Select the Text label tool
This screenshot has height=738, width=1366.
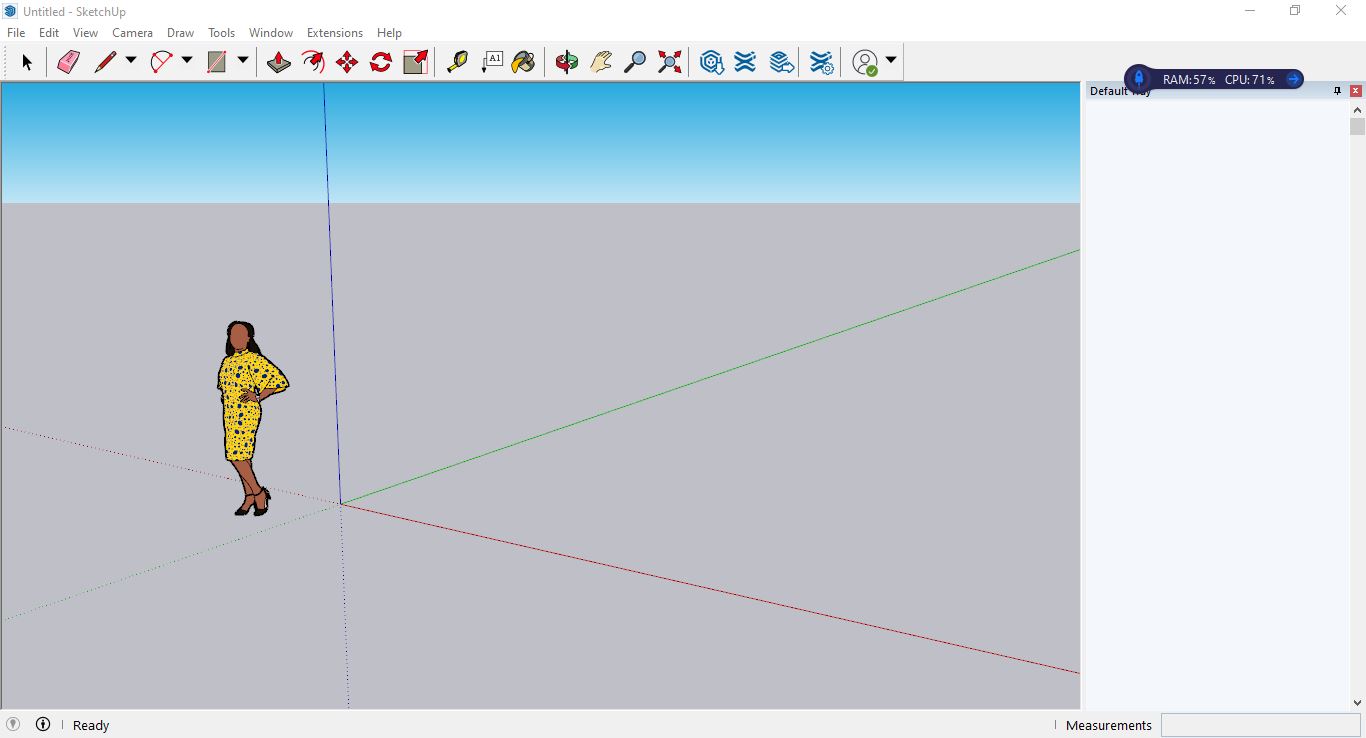[x=491, y=62]
